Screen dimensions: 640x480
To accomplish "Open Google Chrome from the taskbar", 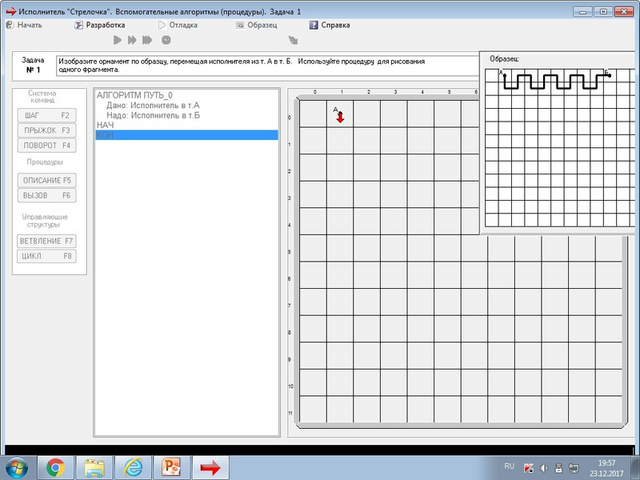I will click(56, 468).
